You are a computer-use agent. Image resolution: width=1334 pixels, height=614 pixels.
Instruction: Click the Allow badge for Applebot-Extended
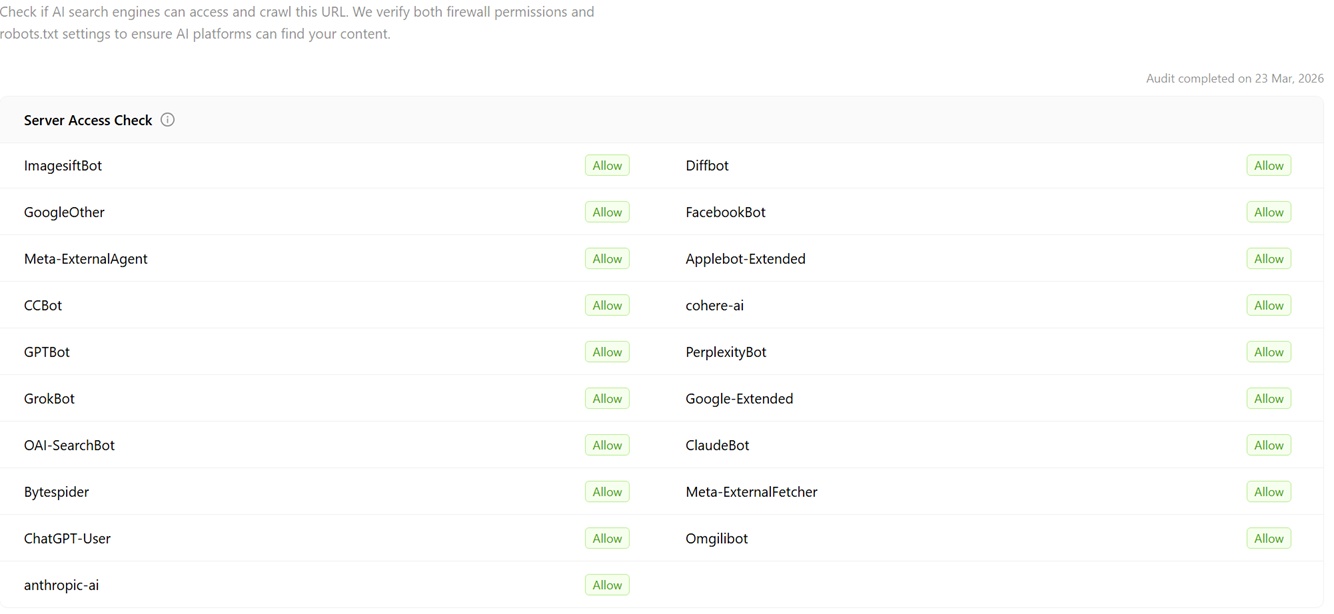click(1268, 259)
